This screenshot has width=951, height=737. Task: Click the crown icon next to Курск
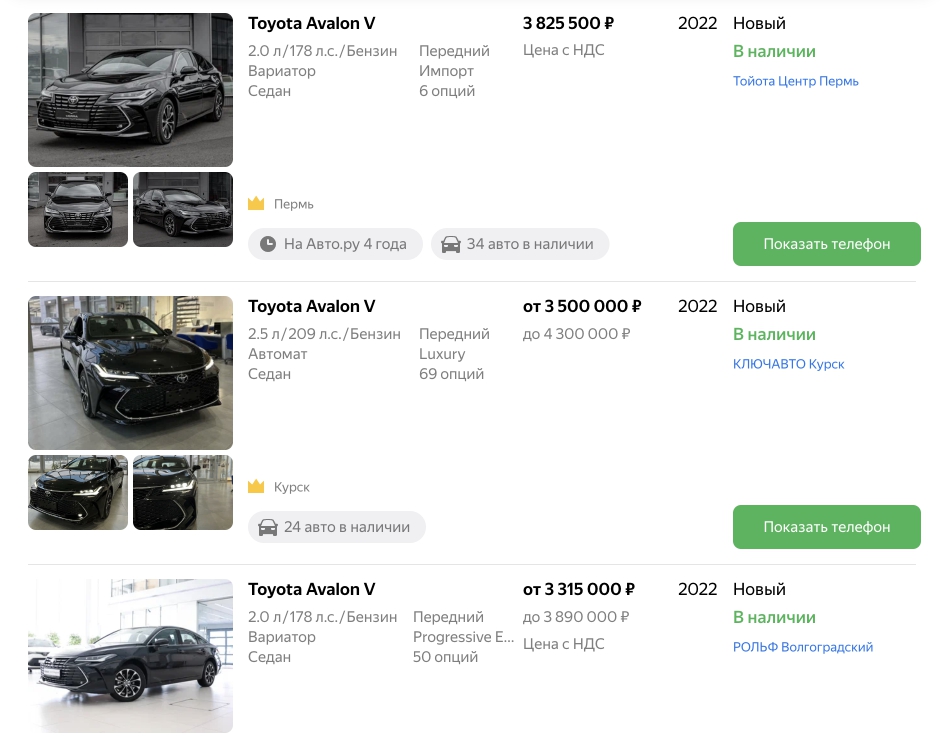[x=256, y=486]
